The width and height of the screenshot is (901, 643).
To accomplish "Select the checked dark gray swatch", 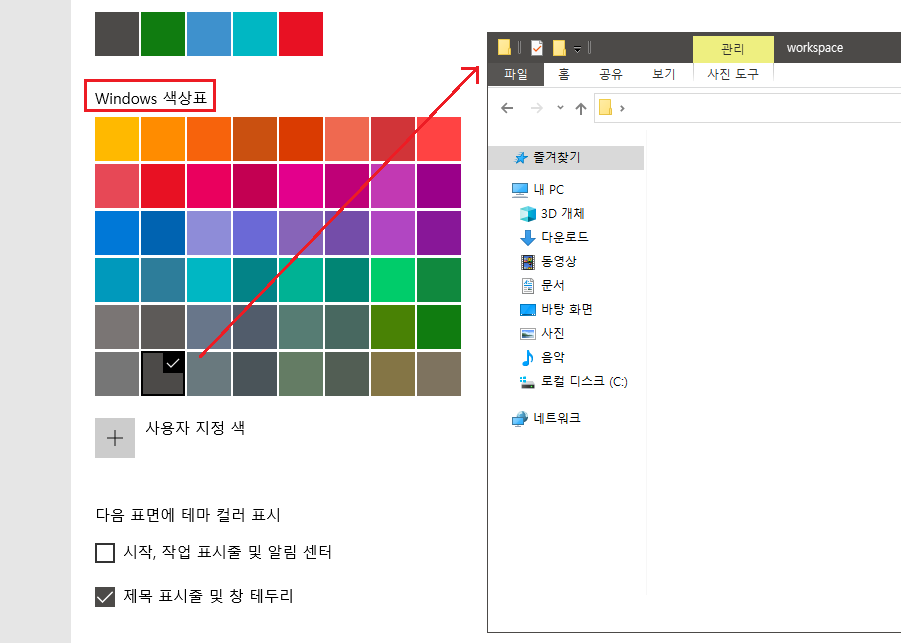I will 163,374.
